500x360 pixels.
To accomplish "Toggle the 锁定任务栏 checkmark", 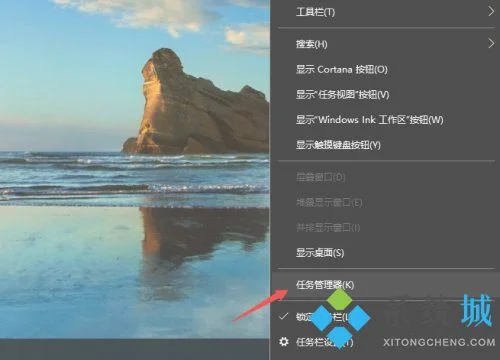I will pos(283,316).
